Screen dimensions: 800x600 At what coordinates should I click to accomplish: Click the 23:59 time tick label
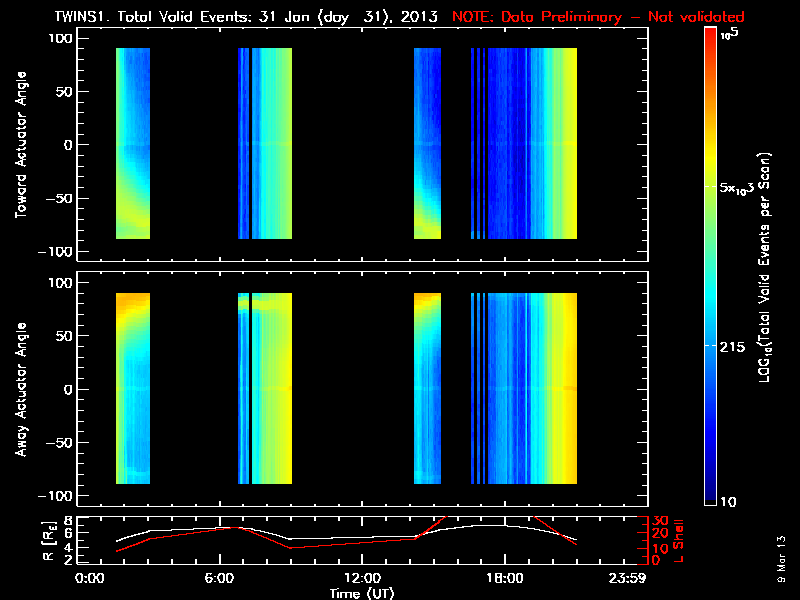click(x=640, y=578)
